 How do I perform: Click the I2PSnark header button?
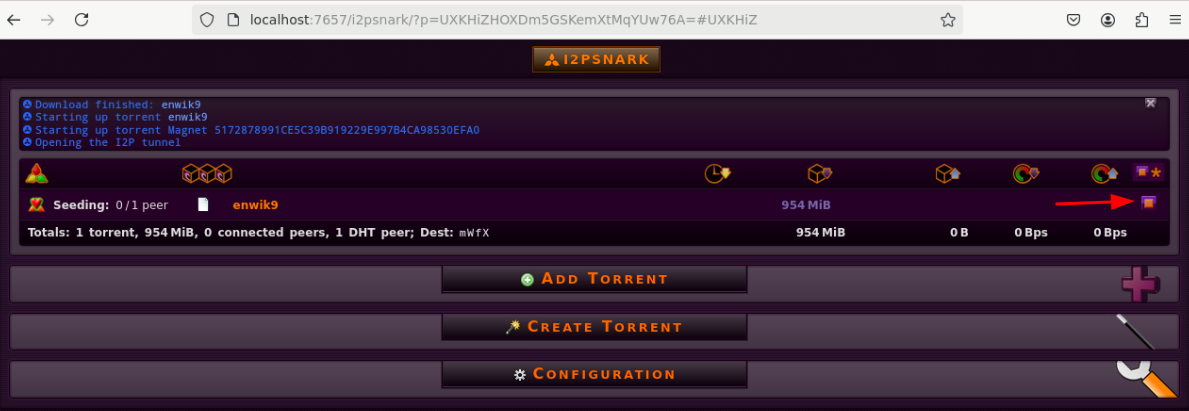pos(596,59)
